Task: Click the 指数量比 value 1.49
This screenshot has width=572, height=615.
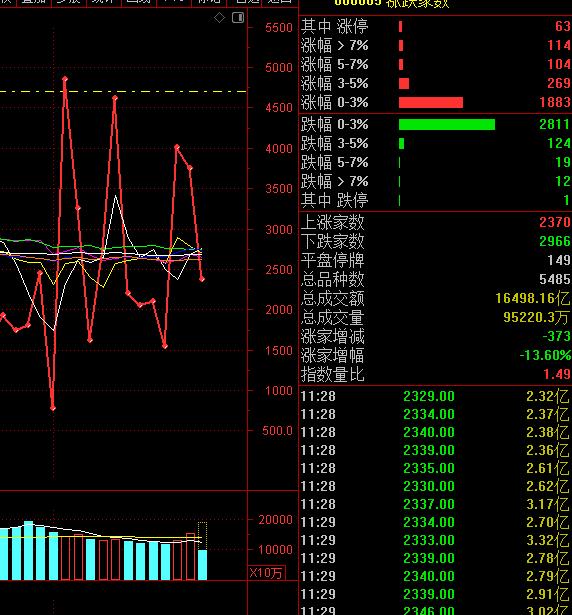Action: click(557, 375)
